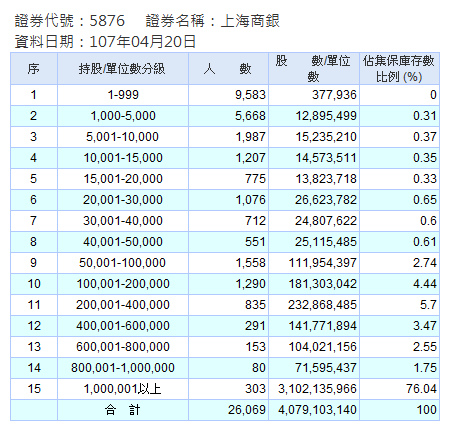Select the 800,001-1,000,000 range cell
The width and height of the screenshot is (449, 430).
(123, 368)
